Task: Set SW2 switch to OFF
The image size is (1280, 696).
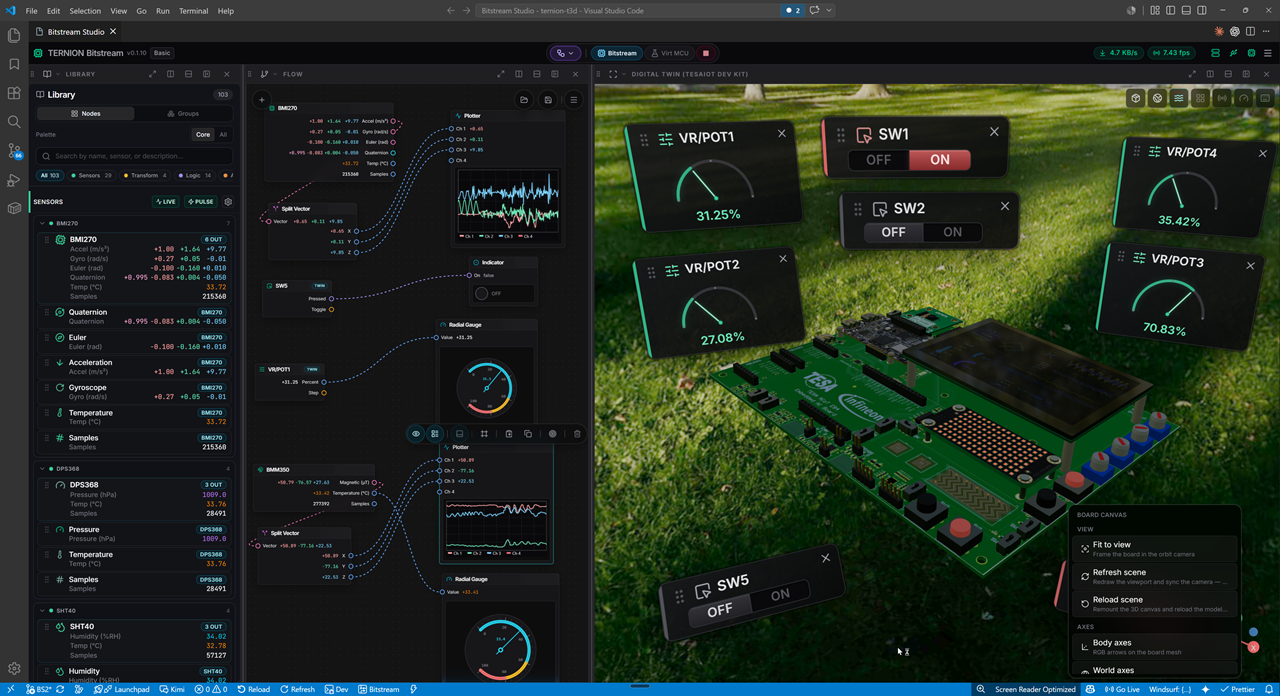Action: [894, 232]
